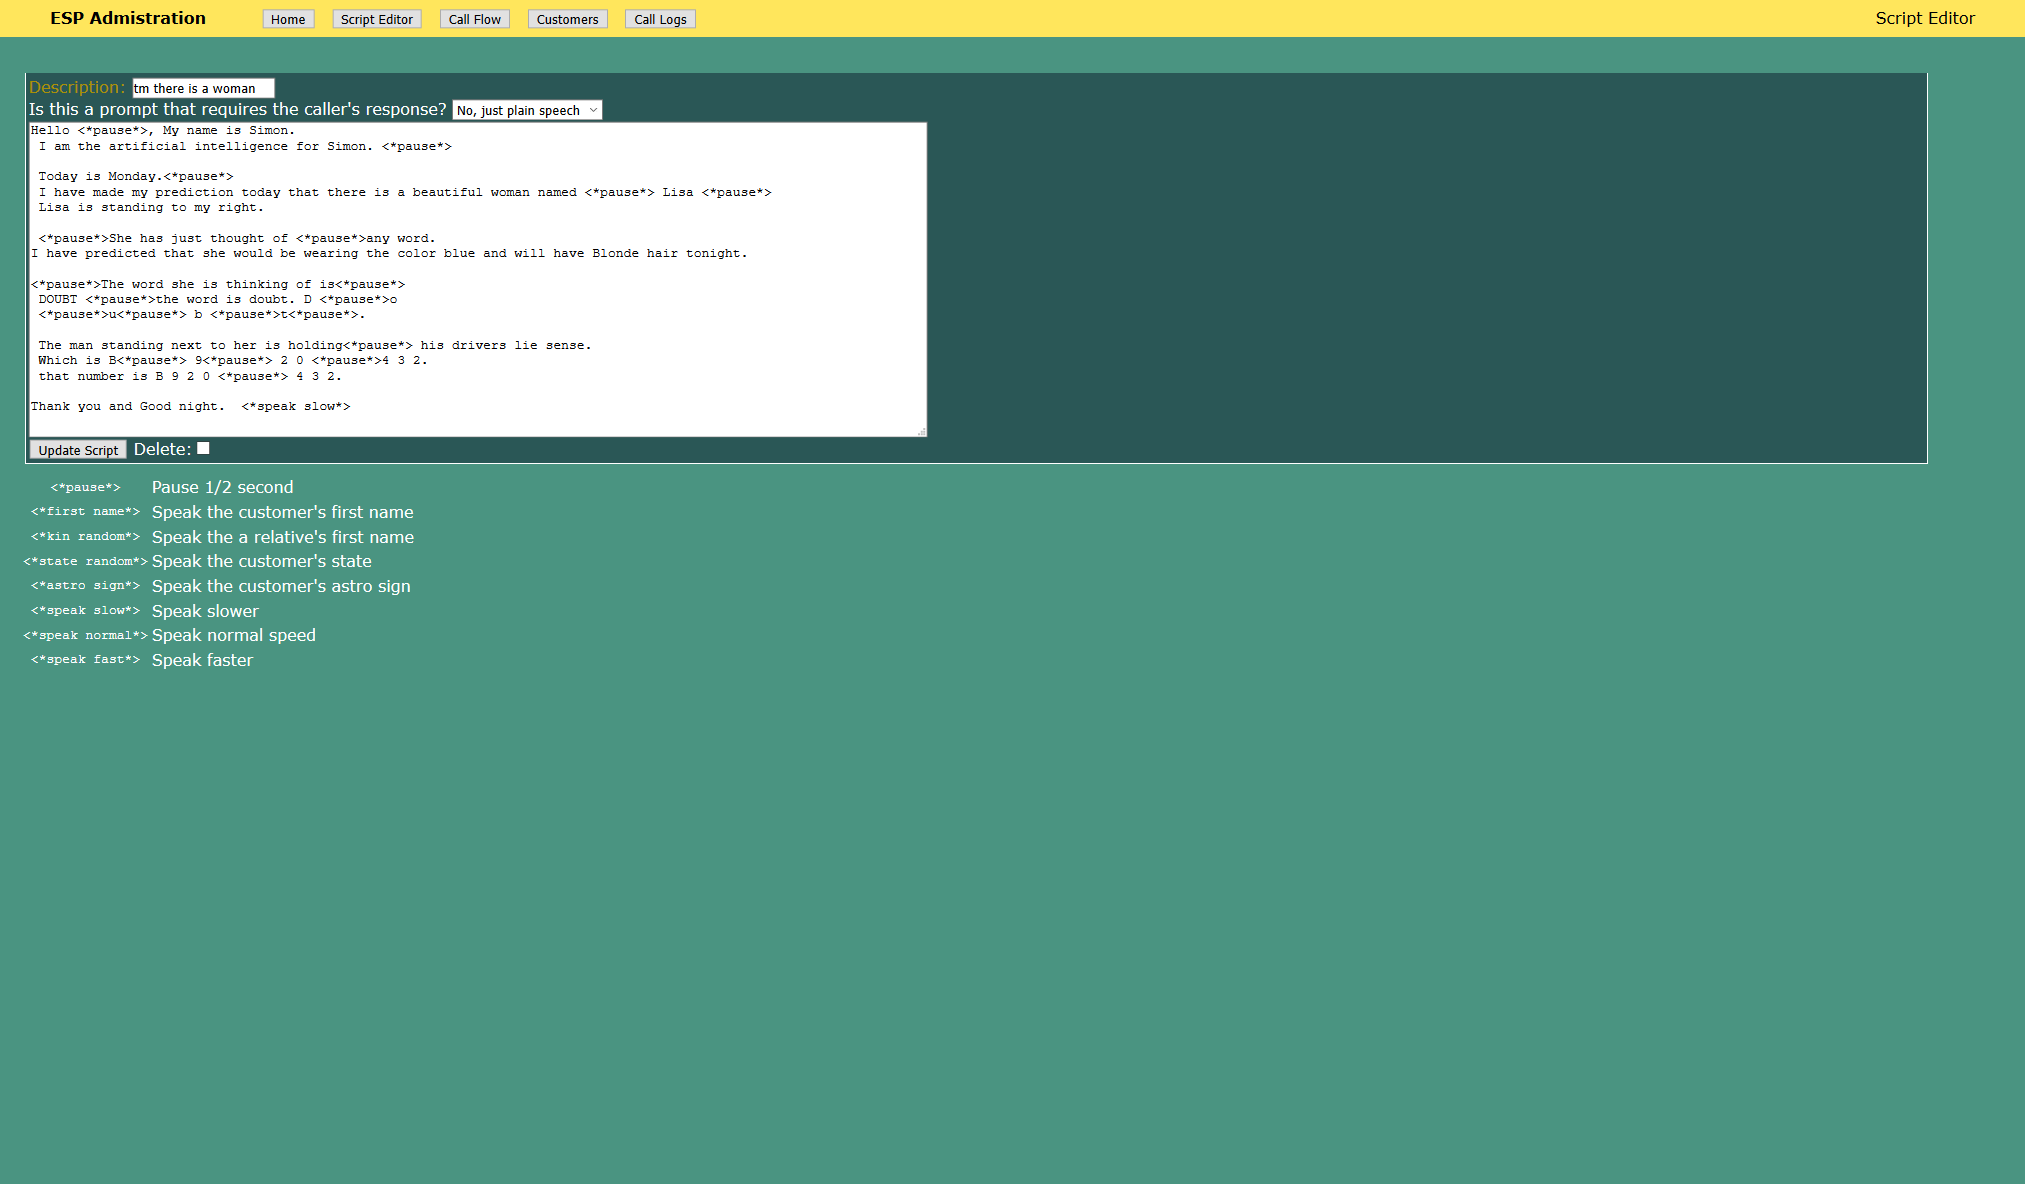The width and height of the screenshot is (2025, 1184).
Task: Click the text area resize handle
Action: point(921,431)
